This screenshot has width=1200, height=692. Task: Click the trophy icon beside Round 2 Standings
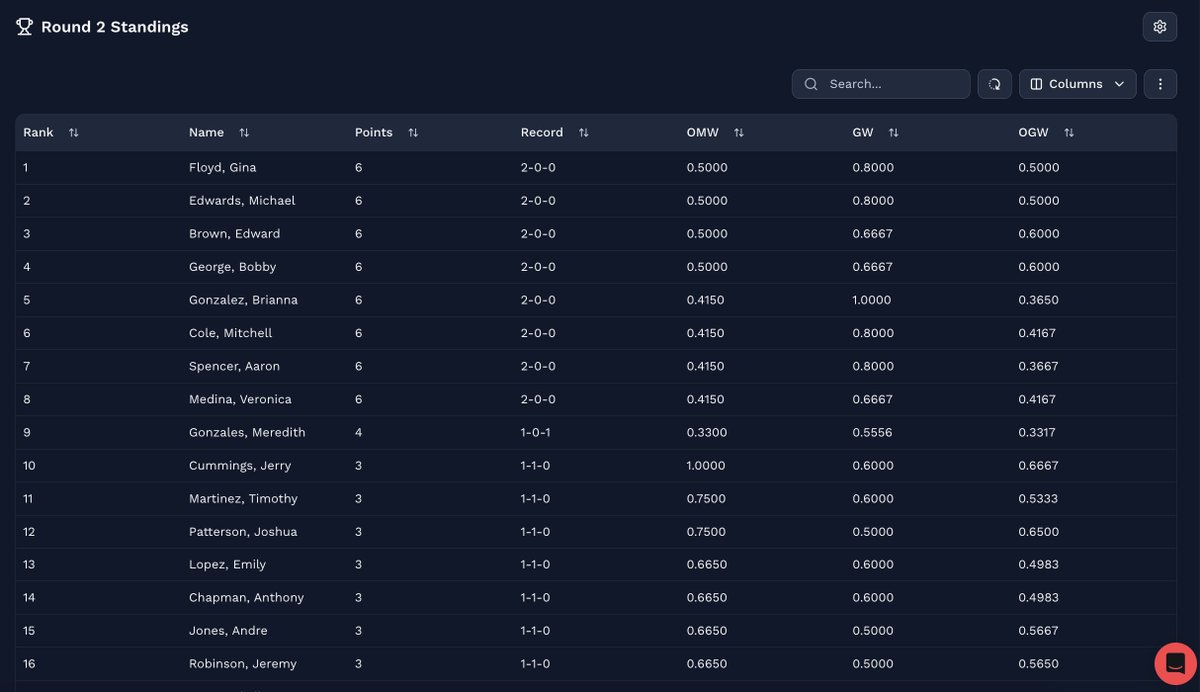(x=25, y=27)
